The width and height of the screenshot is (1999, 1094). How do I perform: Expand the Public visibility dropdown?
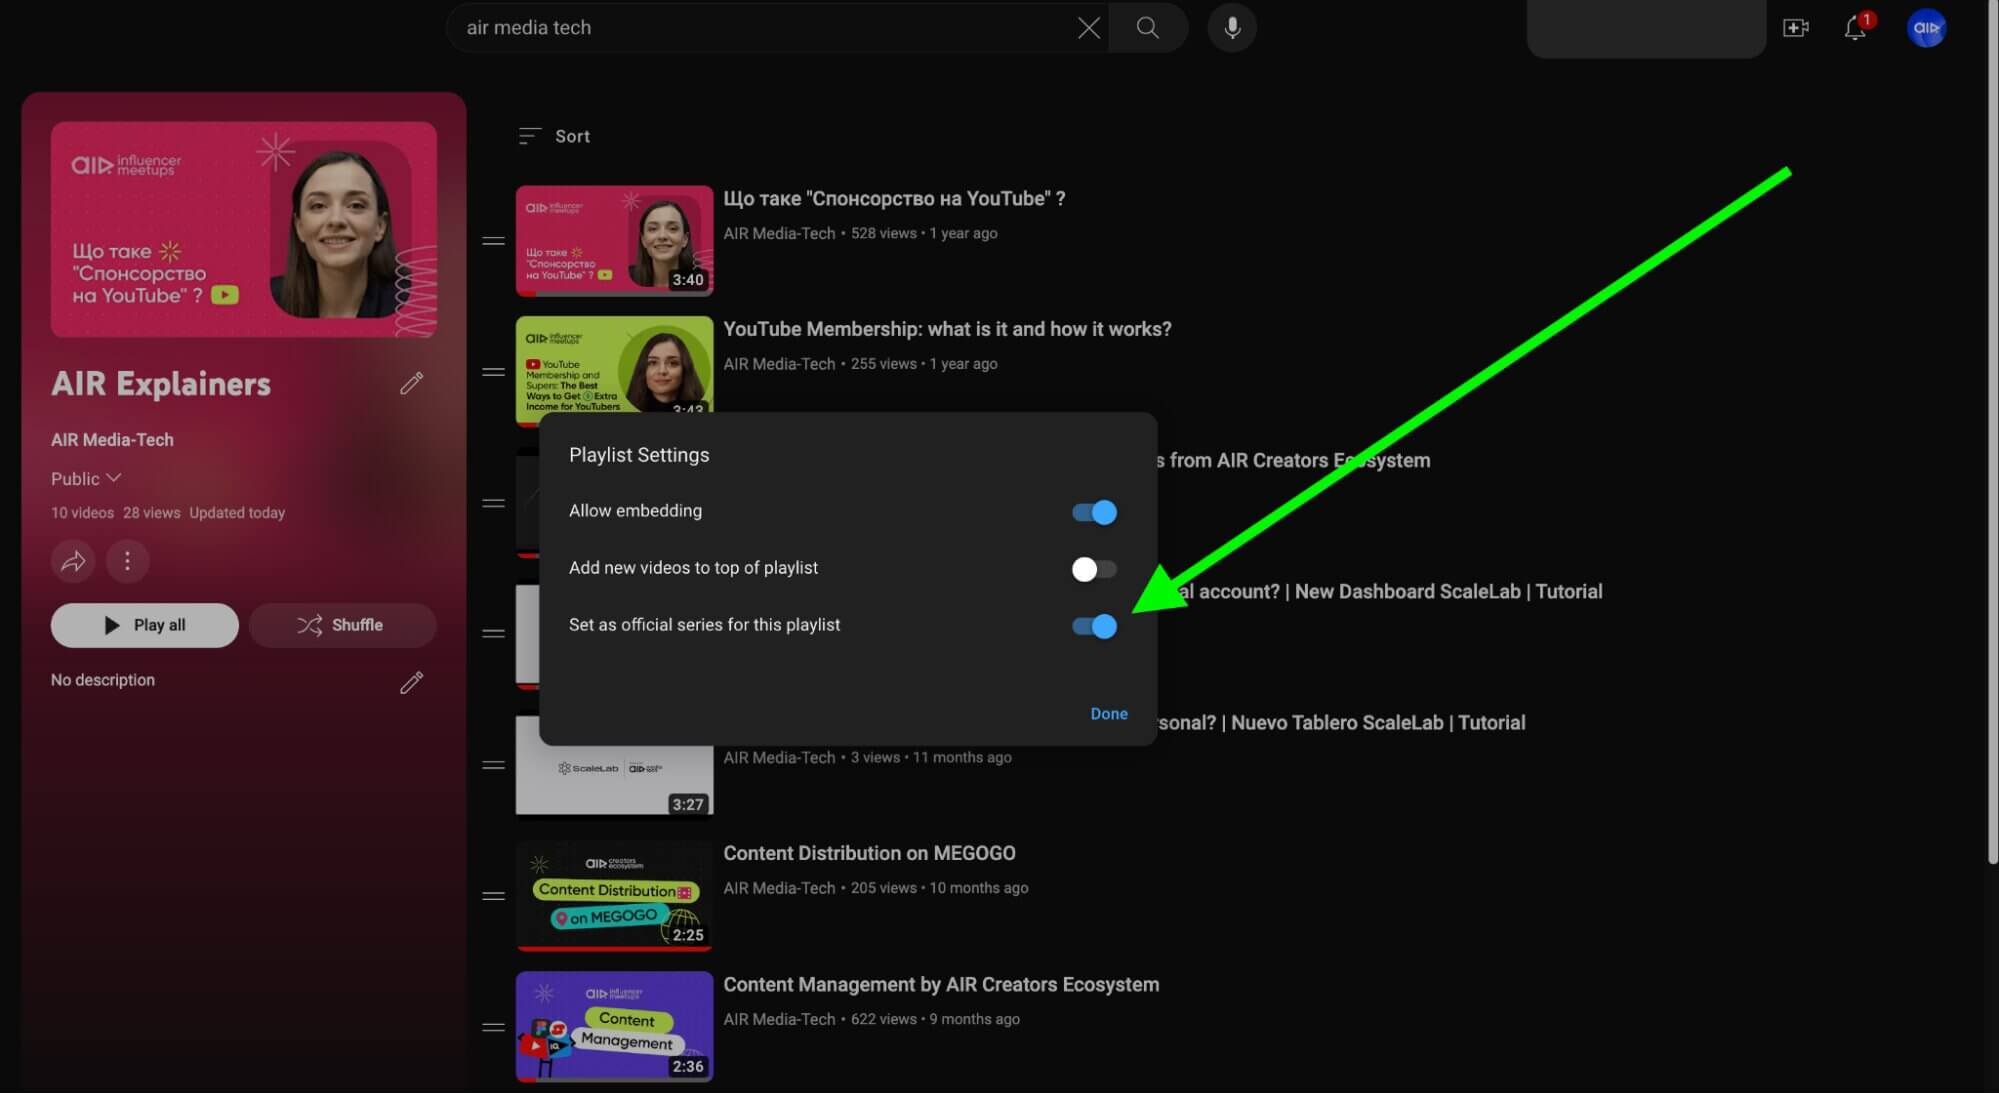click(86, 478)
